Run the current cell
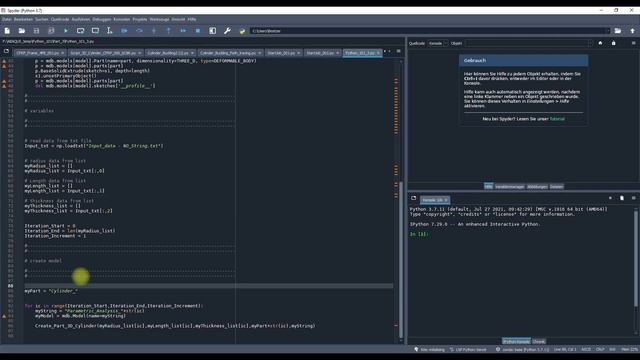 tap(80, 31)
